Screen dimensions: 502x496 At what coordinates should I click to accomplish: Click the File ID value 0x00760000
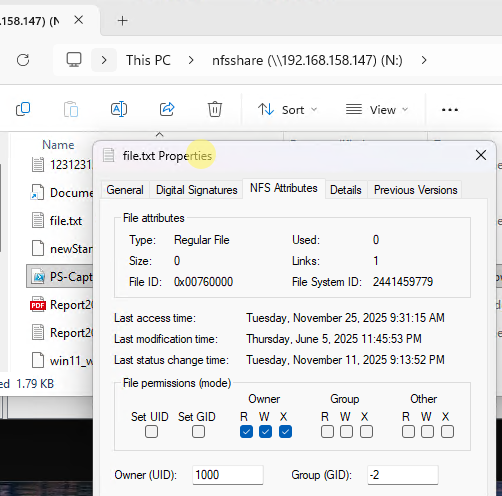pyautogui.click(x=203, y=282)
